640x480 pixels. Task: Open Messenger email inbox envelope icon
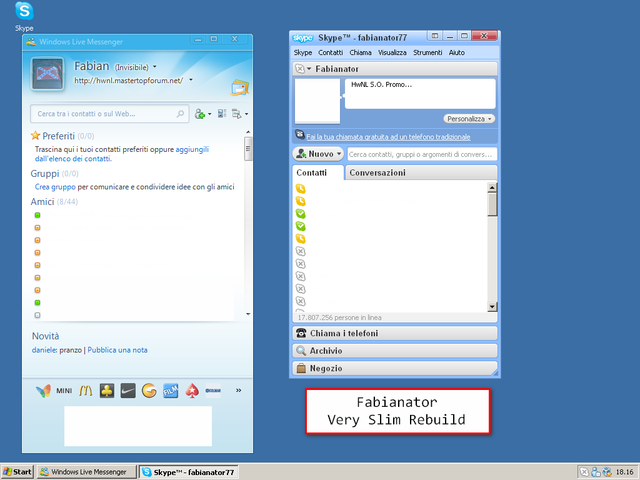click(x=240, y=88)
